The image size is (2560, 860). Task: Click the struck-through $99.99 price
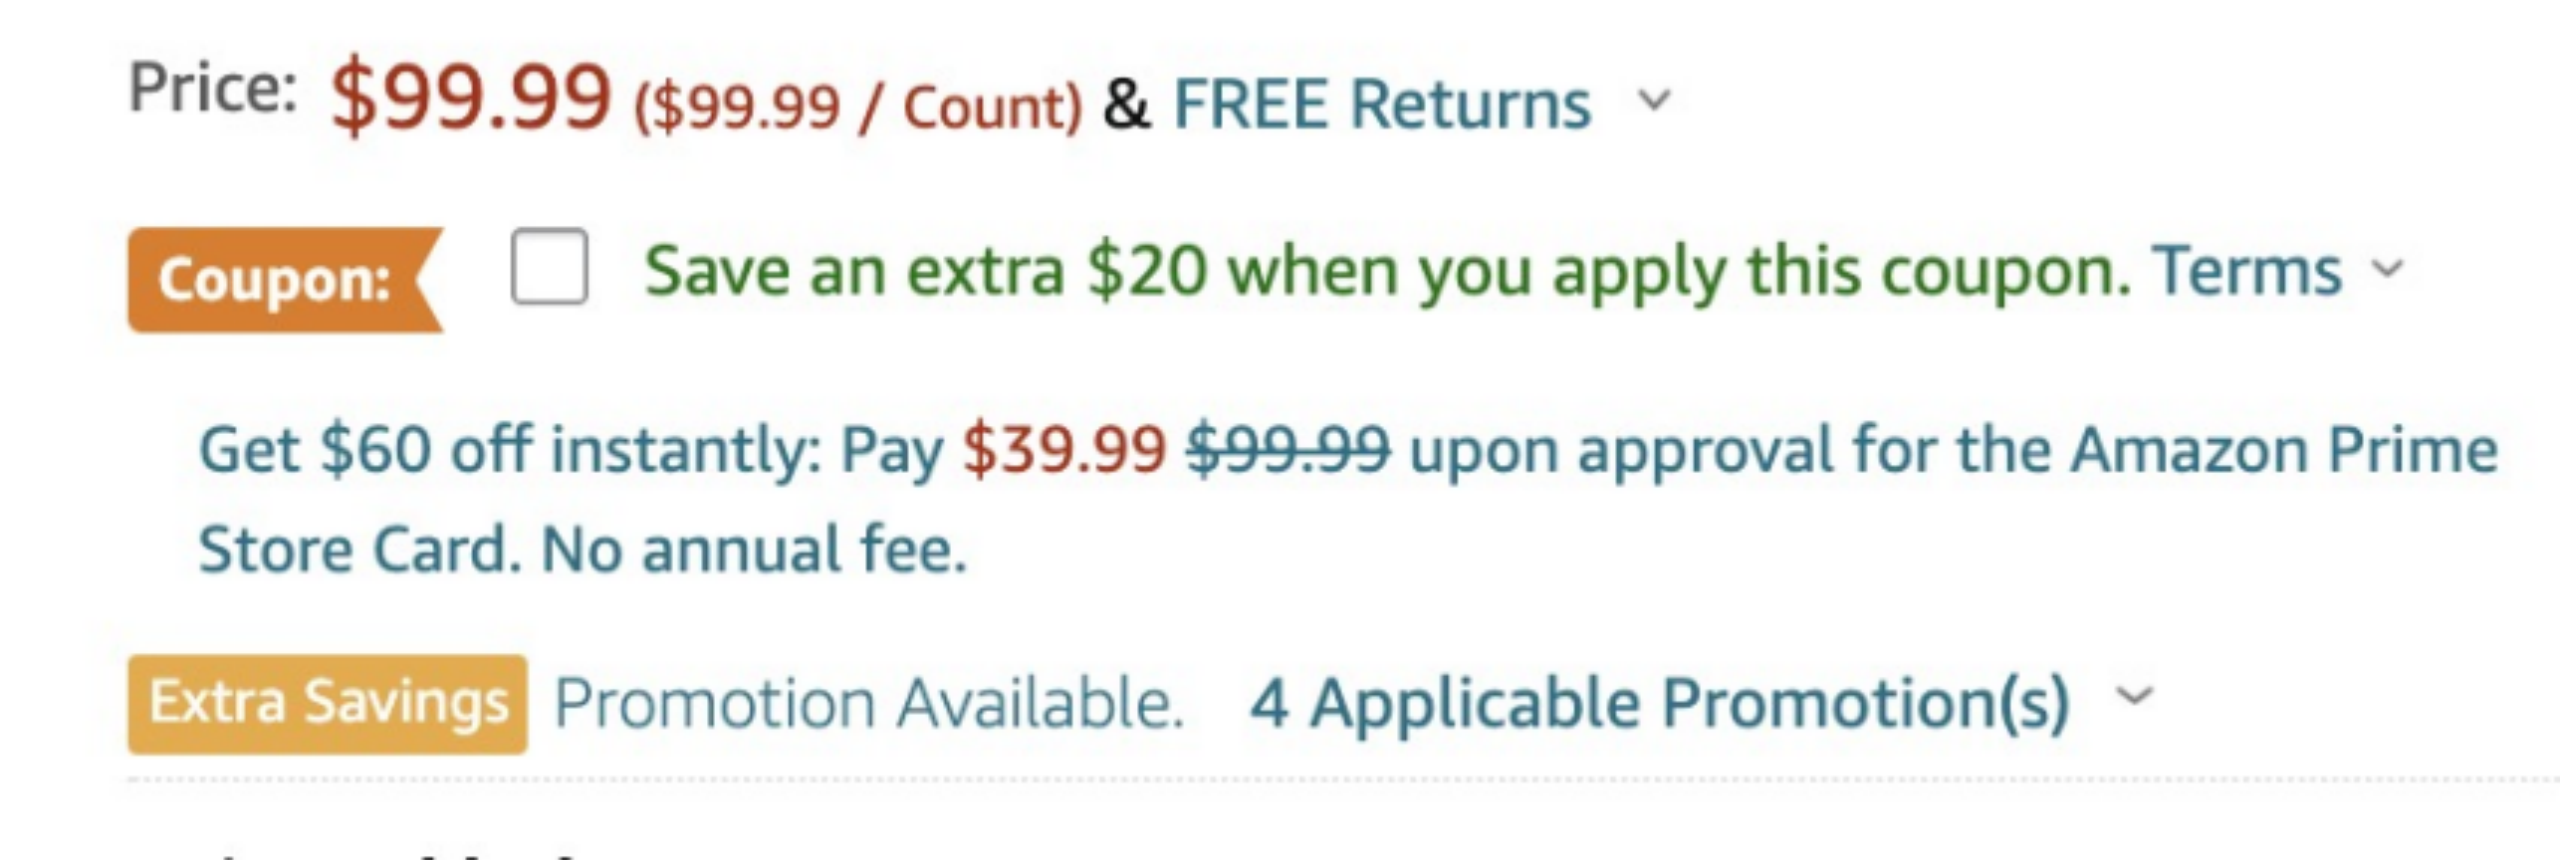[1288, 450]
